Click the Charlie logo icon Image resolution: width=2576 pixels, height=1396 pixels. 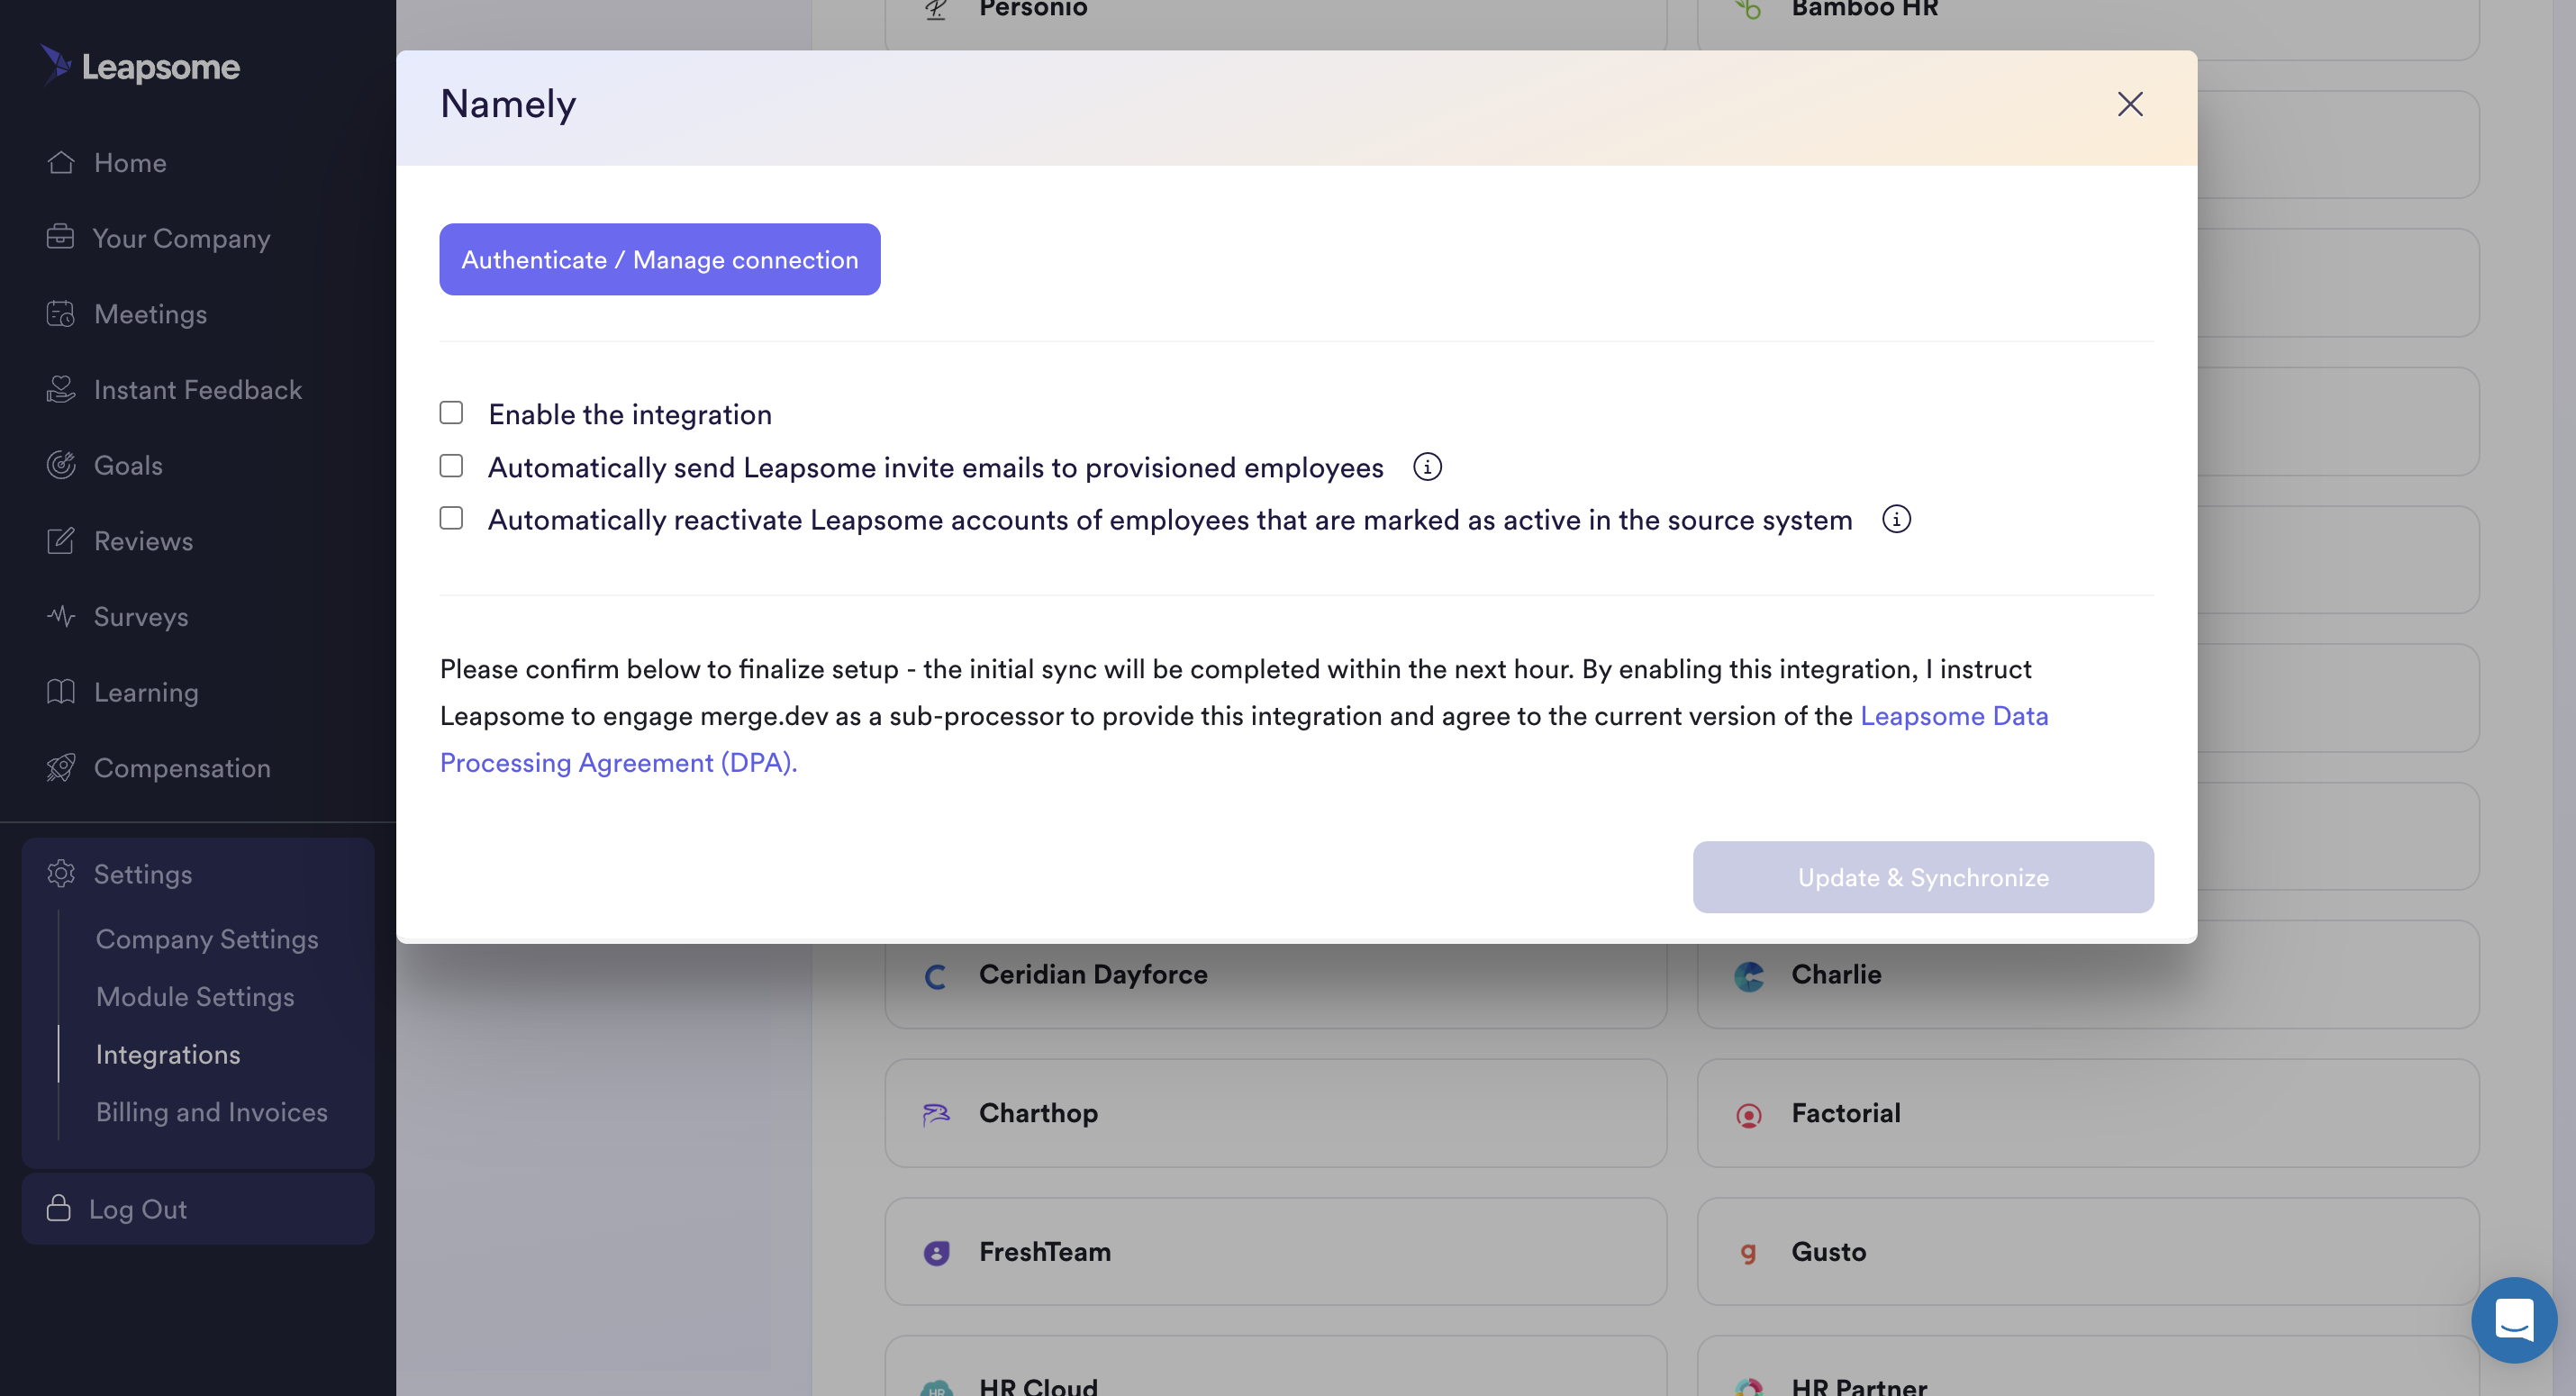1749,976
